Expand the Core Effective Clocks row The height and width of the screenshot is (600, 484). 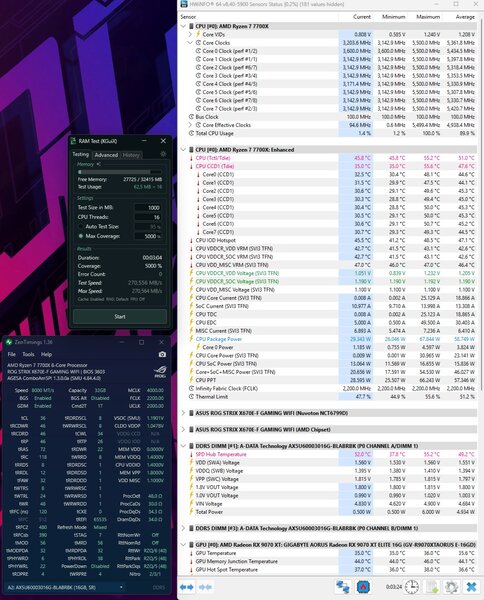(x=191, y=125)
